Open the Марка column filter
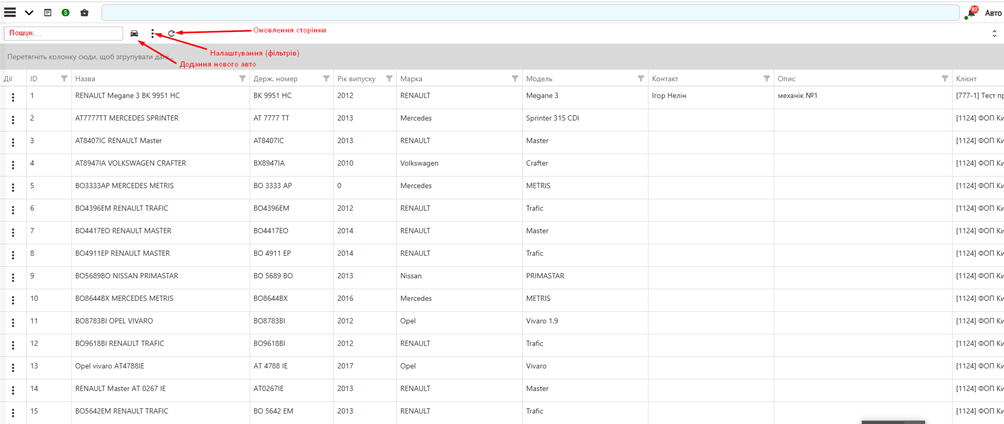This screenshot has height=424, width=1004. 515,78
